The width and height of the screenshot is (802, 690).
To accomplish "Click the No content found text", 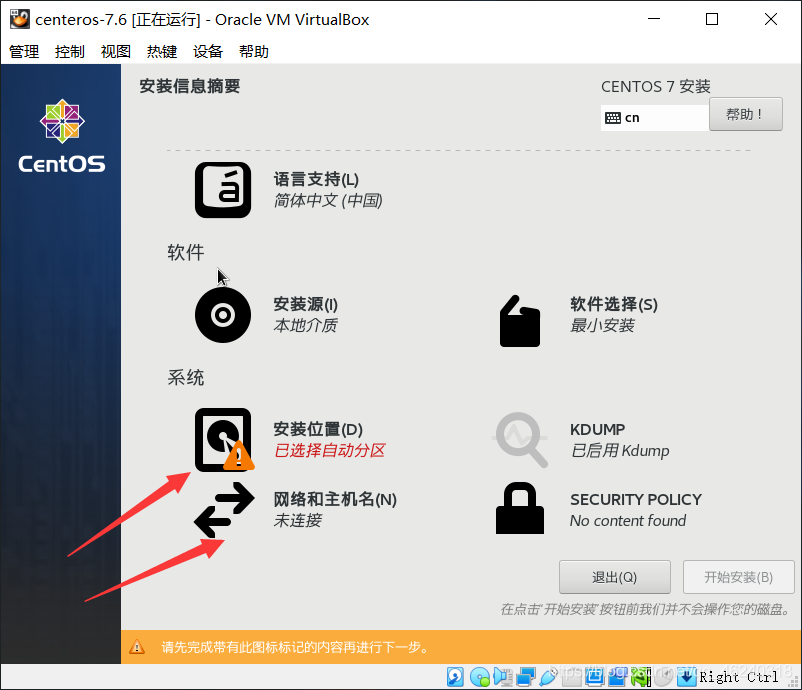I will pyautogui.click(x=628, y=521).
